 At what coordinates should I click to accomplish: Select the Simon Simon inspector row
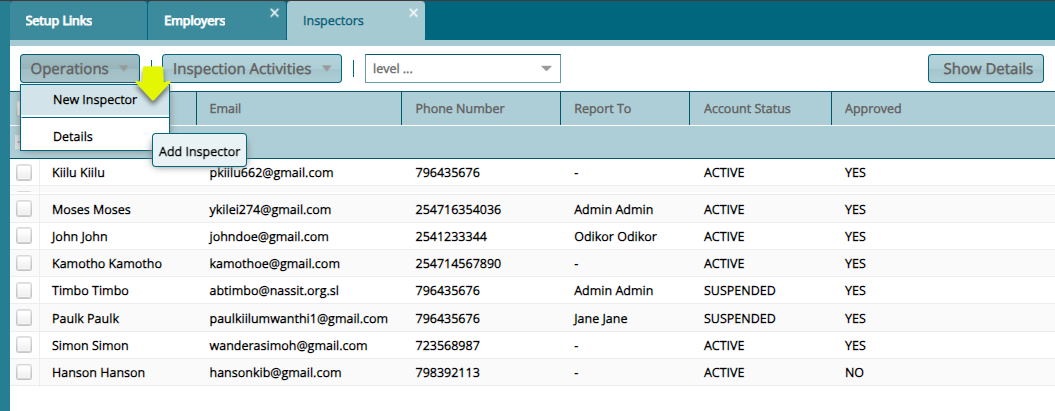[91, 345]
